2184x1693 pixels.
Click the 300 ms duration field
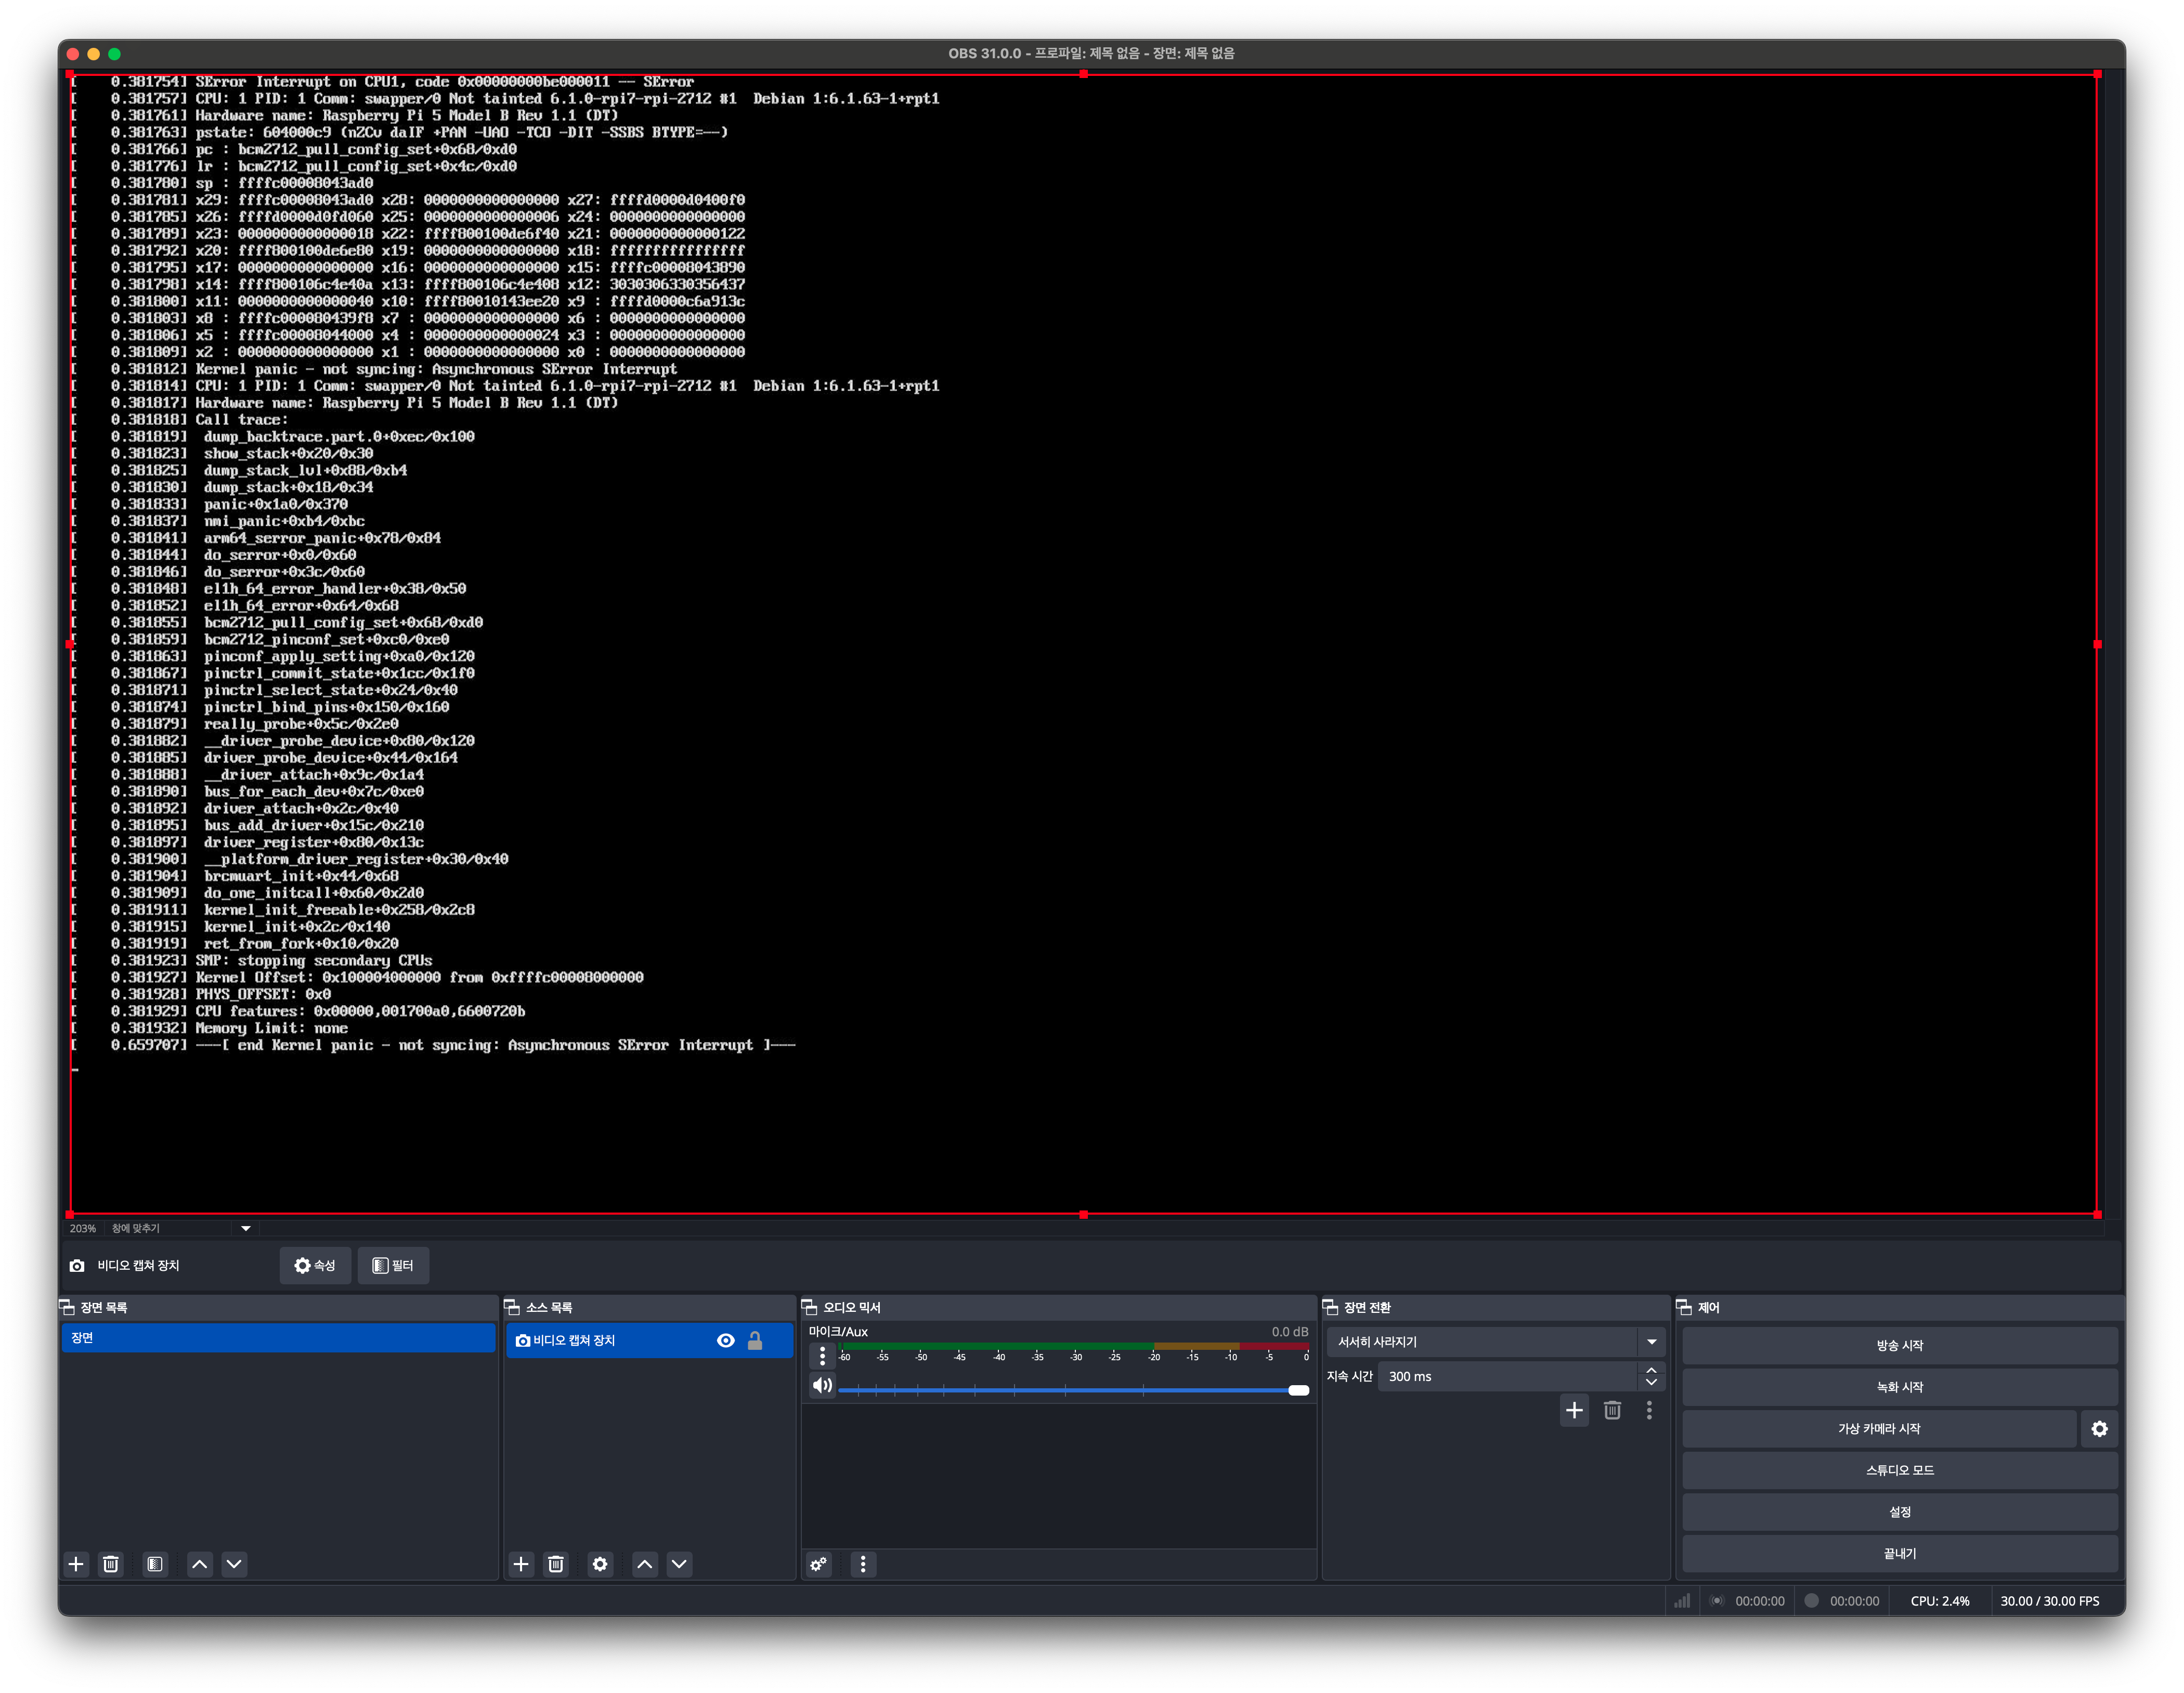click(x=1505, y=1377)
